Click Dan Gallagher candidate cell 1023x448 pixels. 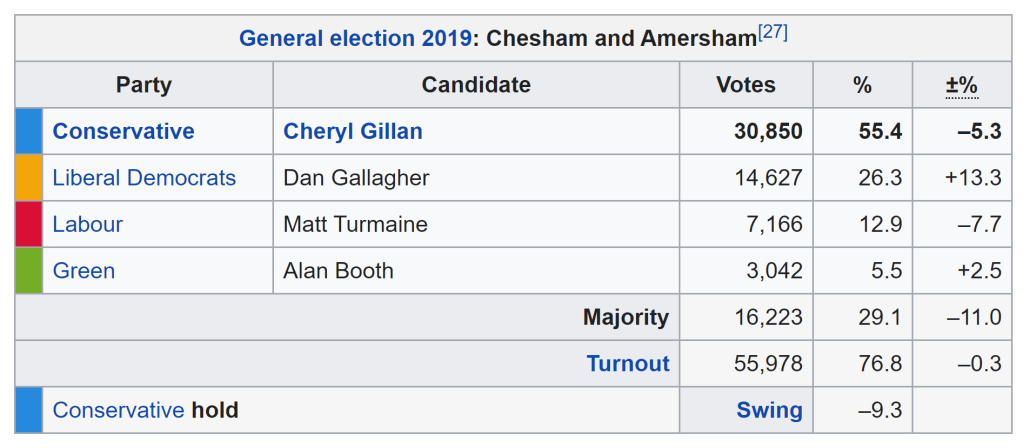356,178
